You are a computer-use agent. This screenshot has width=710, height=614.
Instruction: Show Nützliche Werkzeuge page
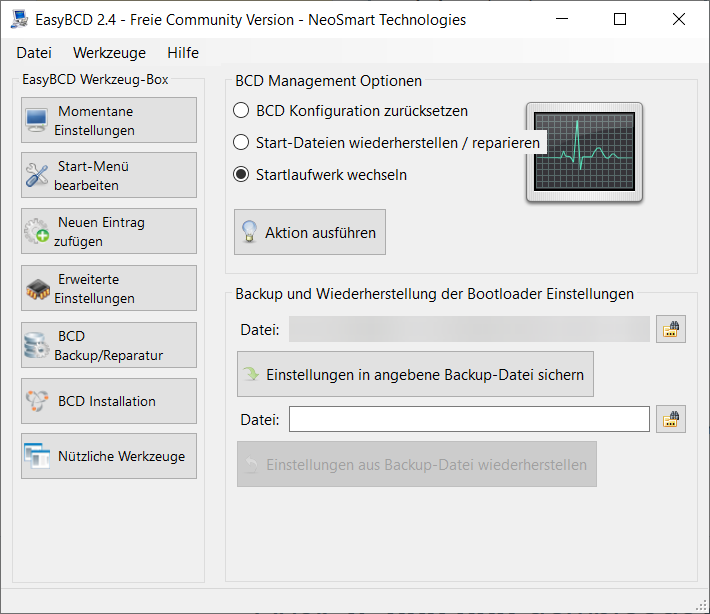point(109,456)
